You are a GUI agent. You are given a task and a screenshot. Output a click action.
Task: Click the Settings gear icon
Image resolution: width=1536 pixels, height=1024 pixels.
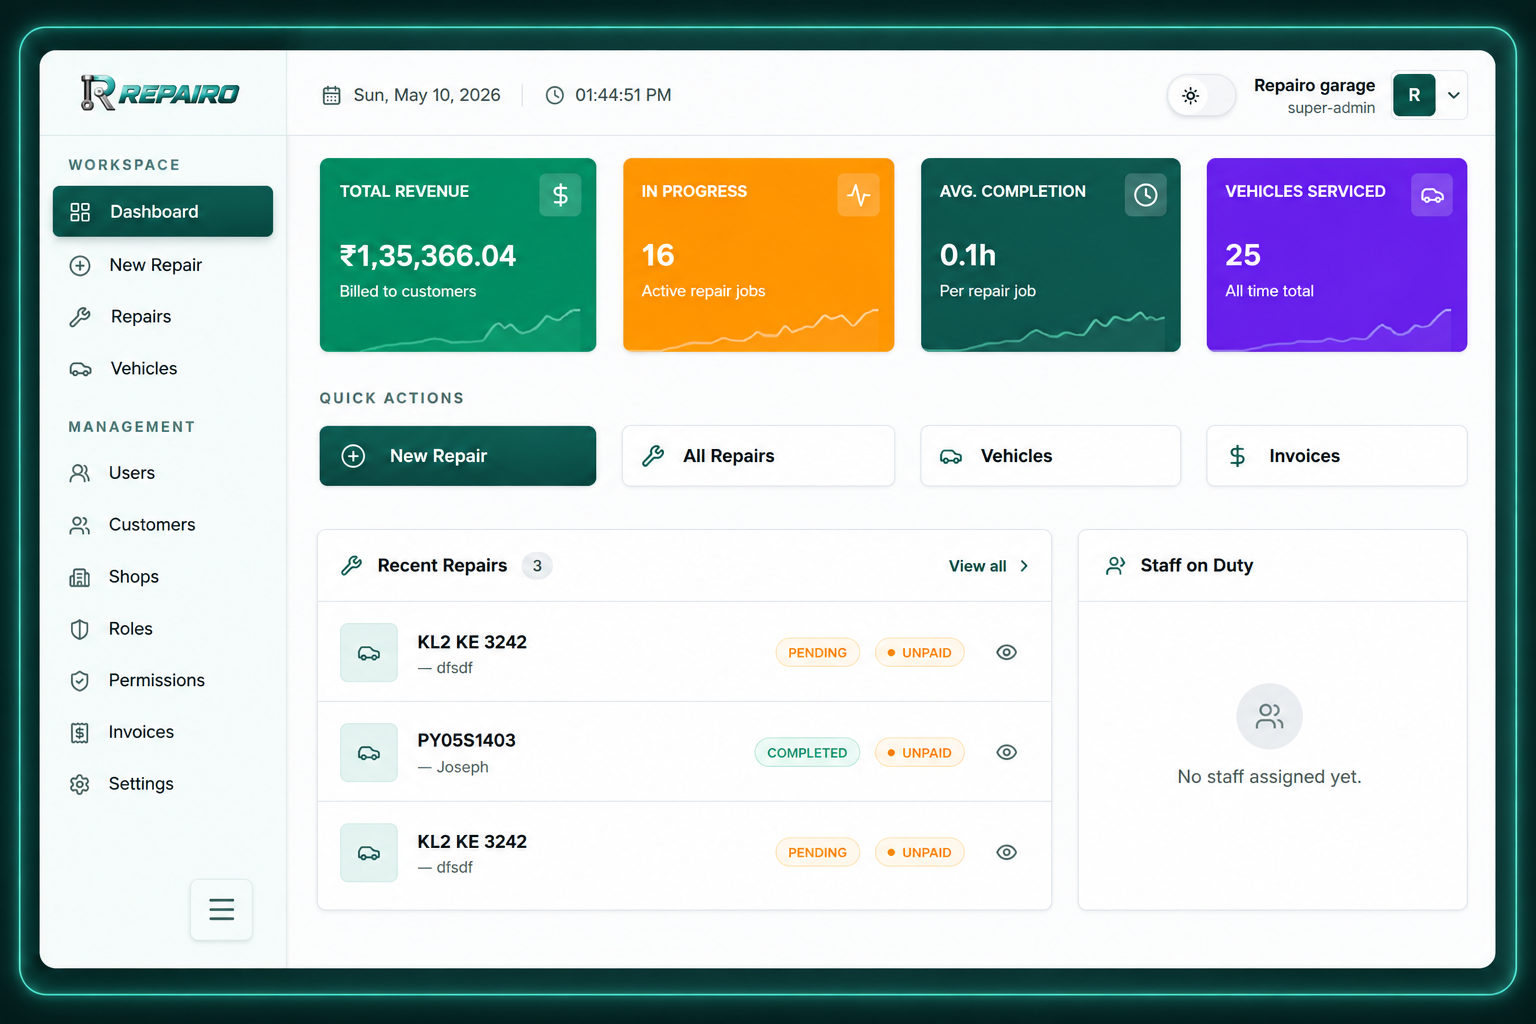click(x=80, y=784)
